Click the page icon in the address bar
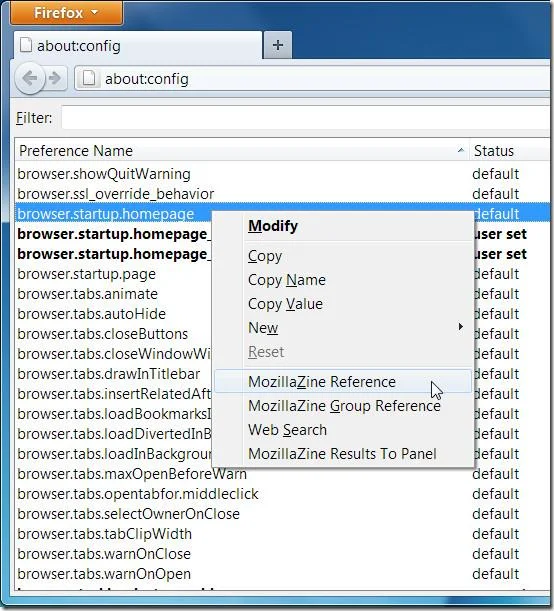Image resolution: width=554 pixels, height=611 pixels. click(x=89, y=79)
